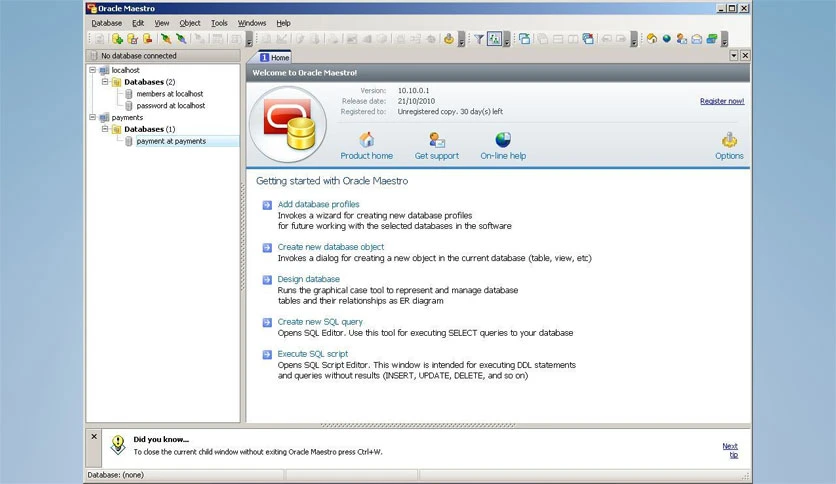Click the Connect to database plug icon

(166, 39)
